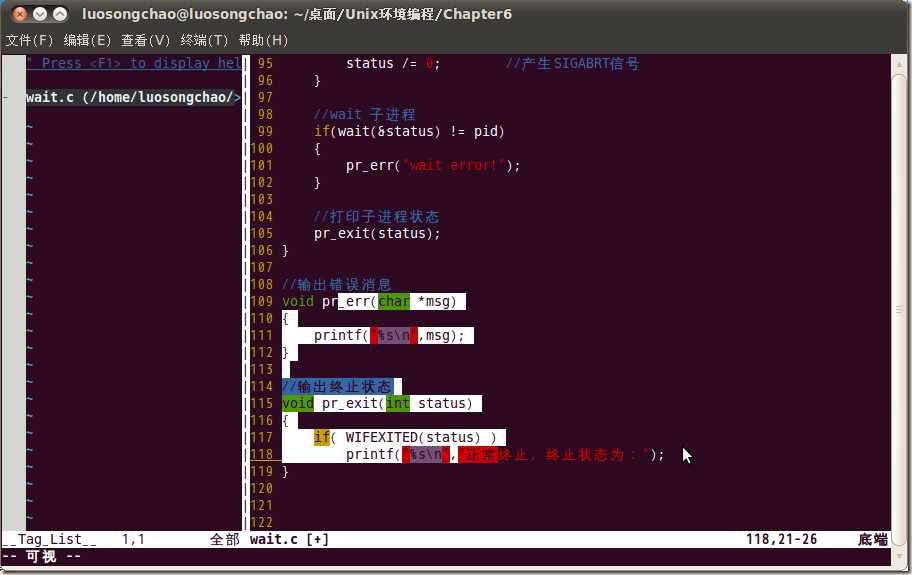
Task: Click the 'pr_exit(status);' call on line 105
Action: (377, 234)
